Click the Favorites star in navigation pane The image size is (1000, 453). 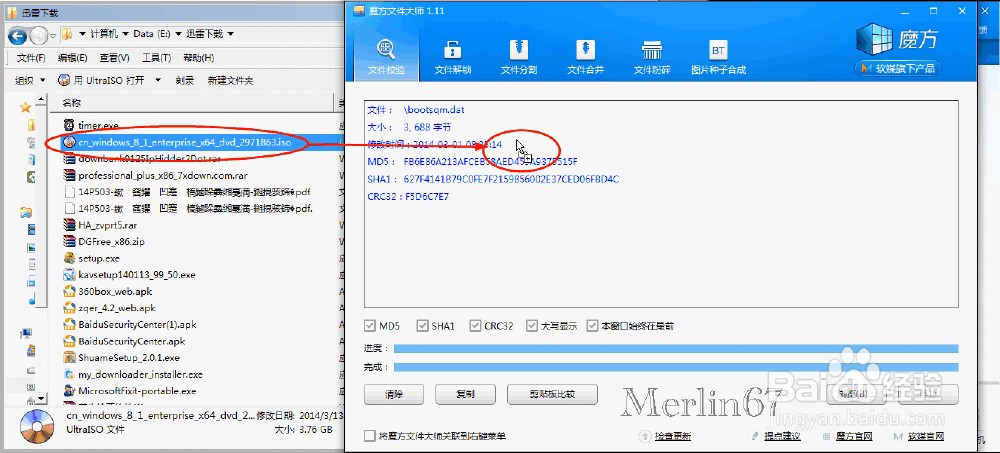point(26,107)
